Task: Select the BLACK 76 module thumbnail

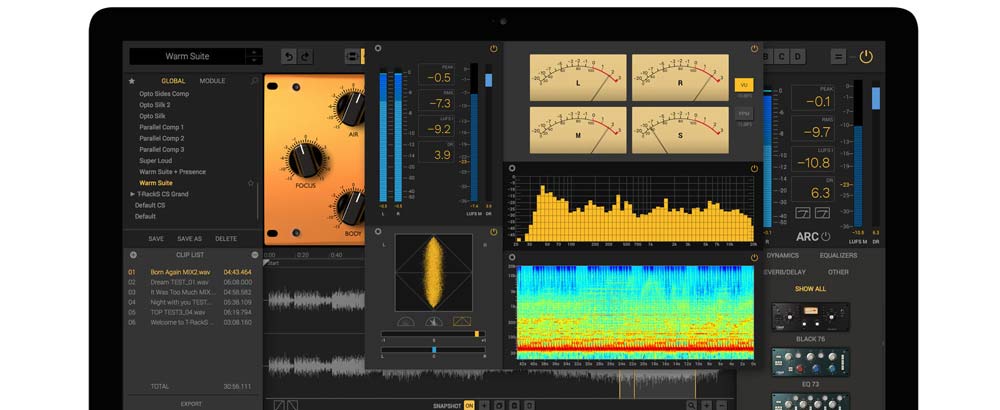Action: [x=810, y=316]
